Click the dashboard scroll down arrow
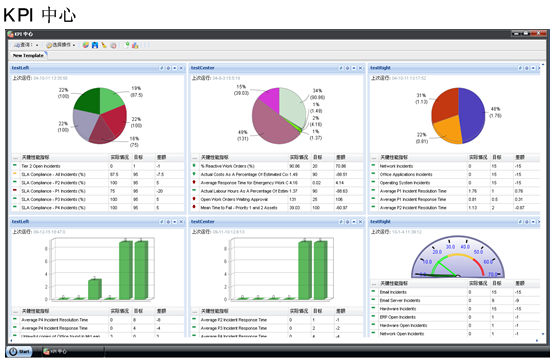This screenshot has height=361, width=553. [x=543, y=334]
